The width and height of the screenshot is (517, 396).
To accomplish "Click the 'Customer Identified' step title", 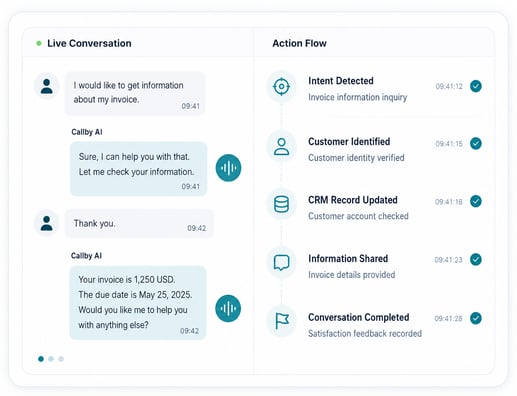I will 349,142.
